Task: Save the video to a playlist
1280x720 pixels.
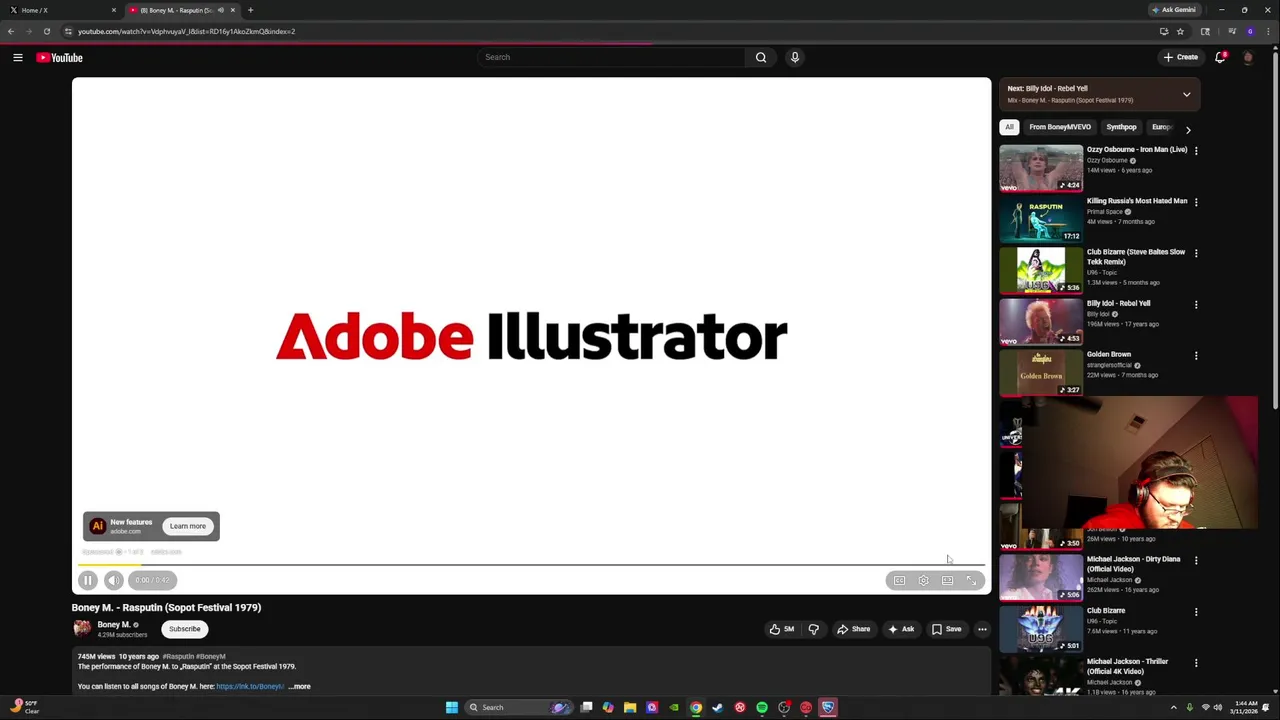Action: (946, 629)
